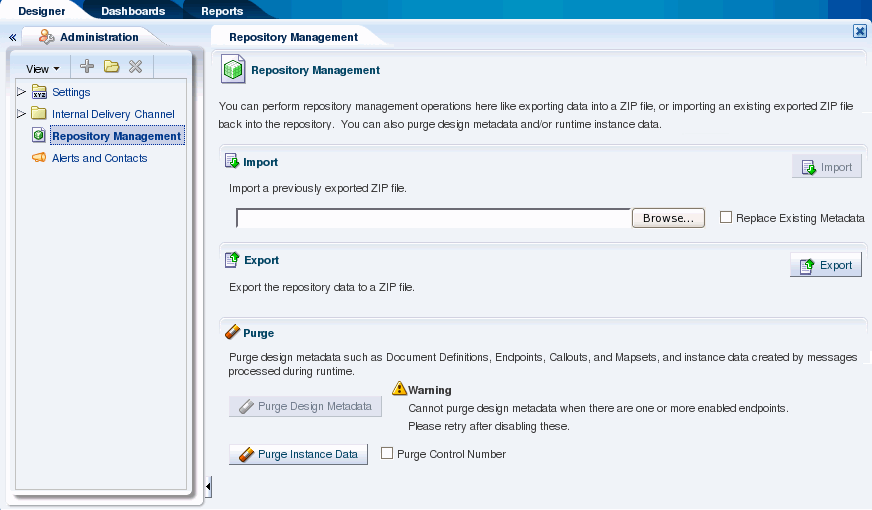
Task: Expand Internal Delivery Channel node
Action: click(x=21, y=113)
